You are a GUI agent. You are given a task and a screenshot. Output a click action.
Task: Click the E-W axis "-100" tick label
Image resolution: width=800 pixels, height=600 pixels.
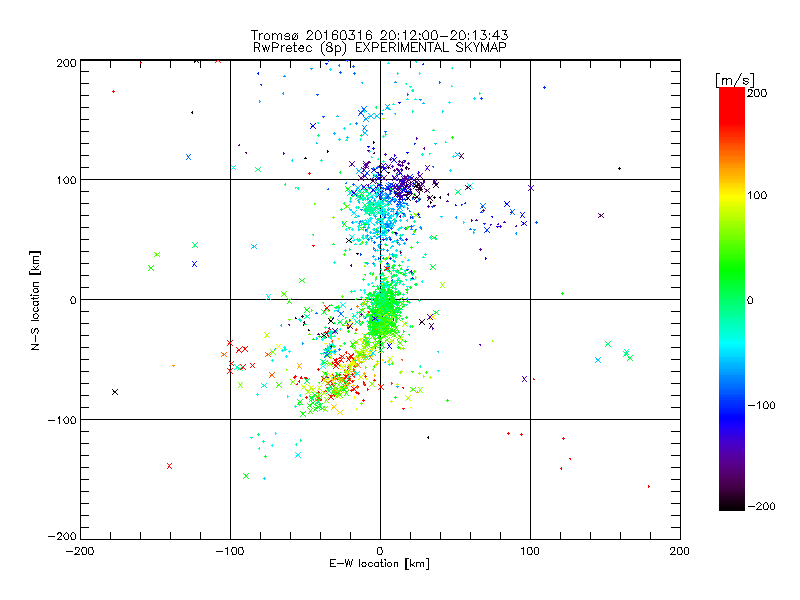tap(230, 551)
